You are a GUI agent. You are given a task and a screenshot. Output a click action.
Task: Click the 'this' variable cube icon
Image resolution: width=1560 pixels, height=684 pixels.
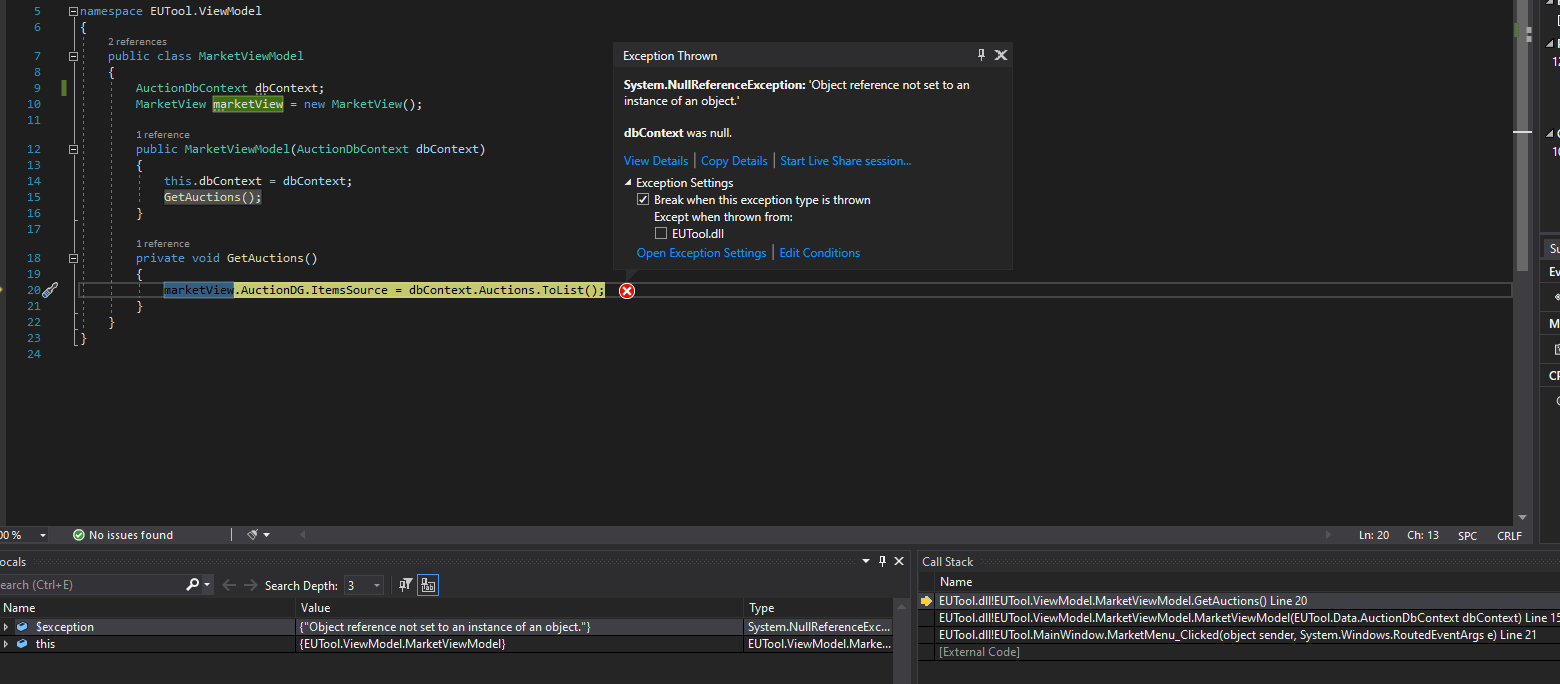click(22, 644)
